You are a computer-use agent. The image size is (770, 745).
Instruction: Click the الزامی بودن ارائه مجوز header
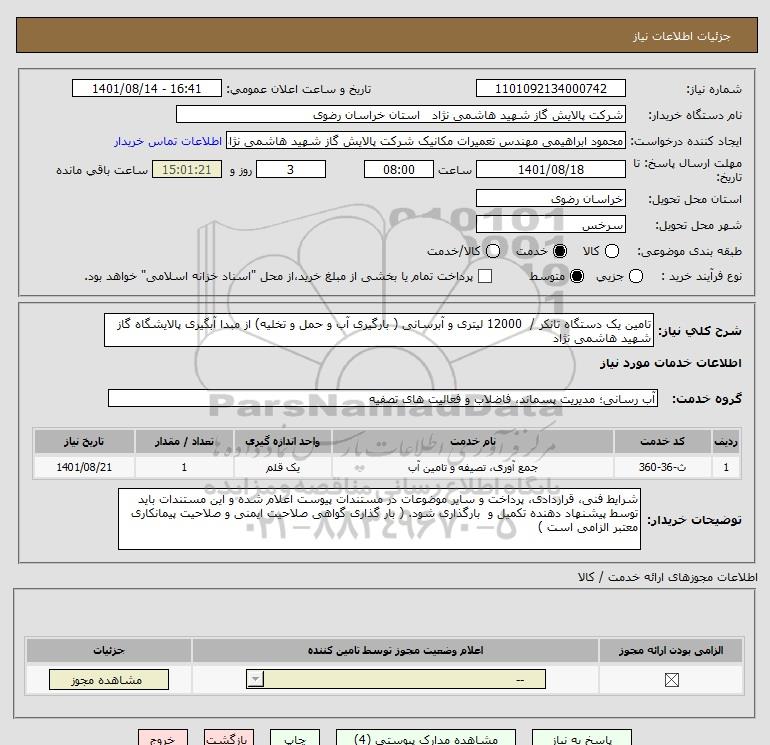pyautogui.click(x=671, y=650)
